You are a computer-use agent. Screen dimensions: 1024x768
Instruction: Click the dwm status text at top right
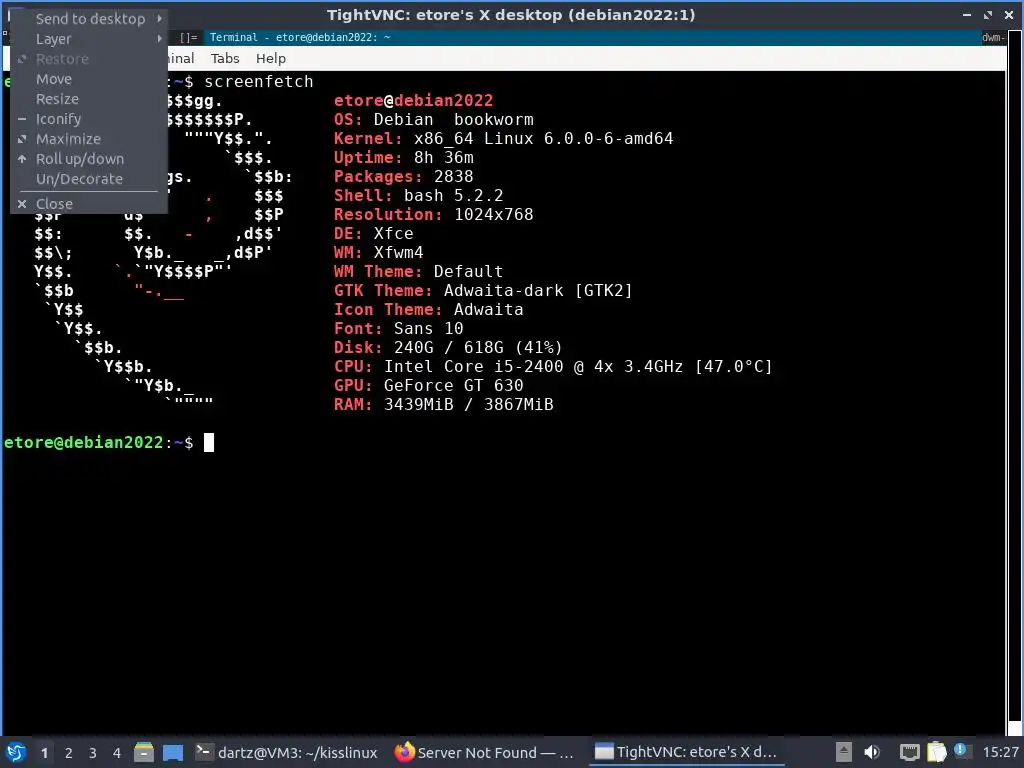993,37
